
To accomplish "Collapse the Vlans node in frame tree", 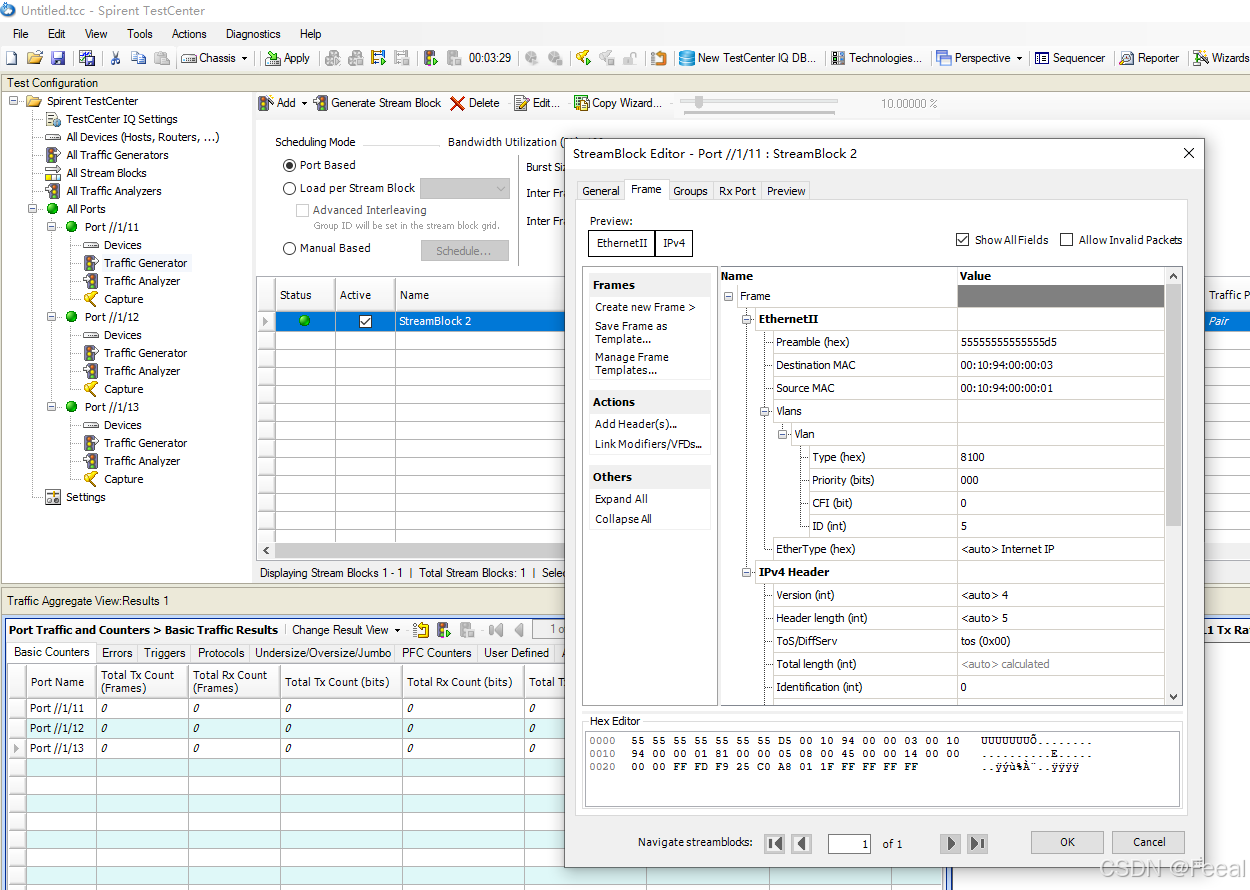I will tap(765, 411).
